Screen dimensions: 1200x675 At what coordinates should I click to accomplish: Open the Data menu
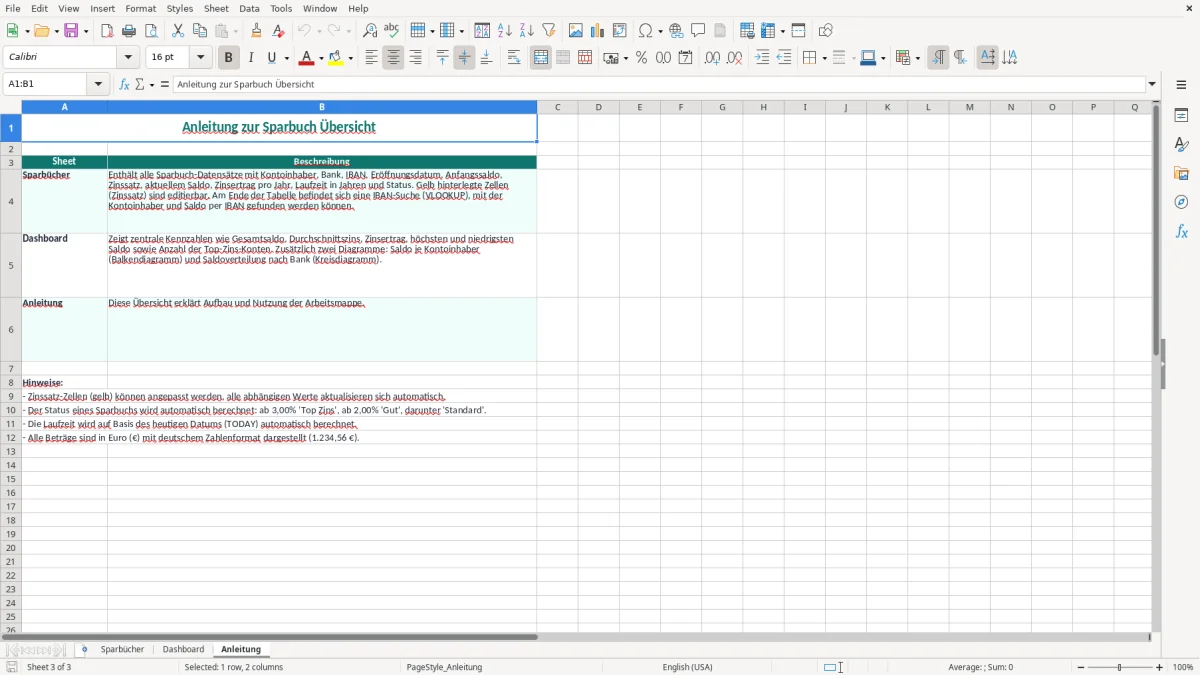click(x=249, y=8)
